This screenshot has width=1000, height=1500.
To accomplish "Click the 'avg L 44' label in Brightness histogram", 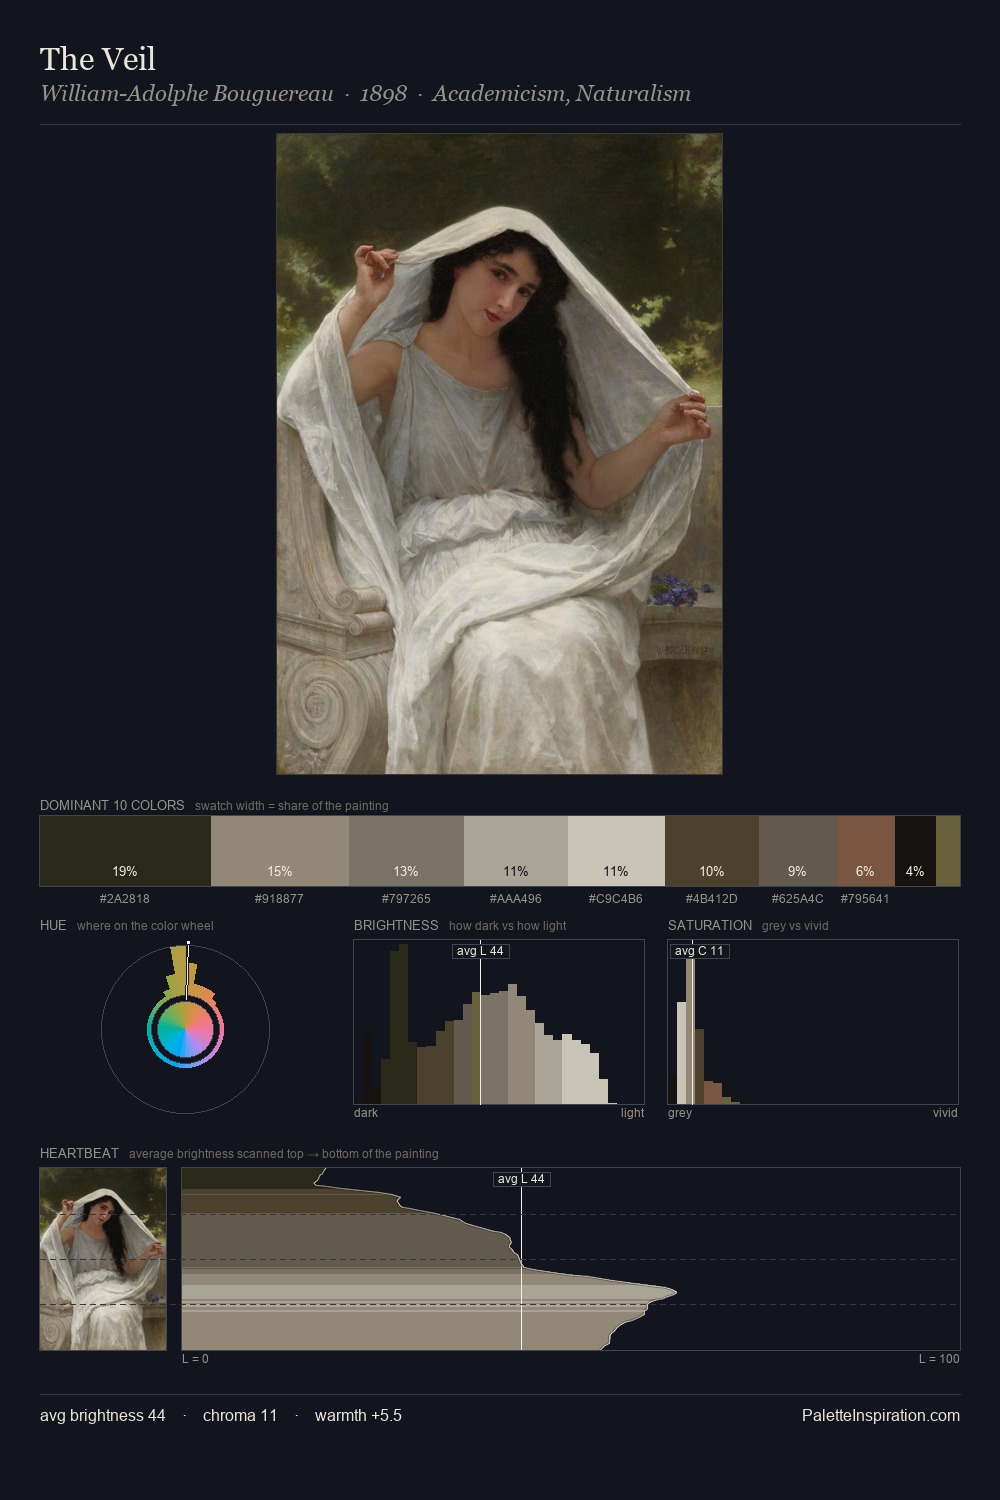I will (x=481, y=951).
